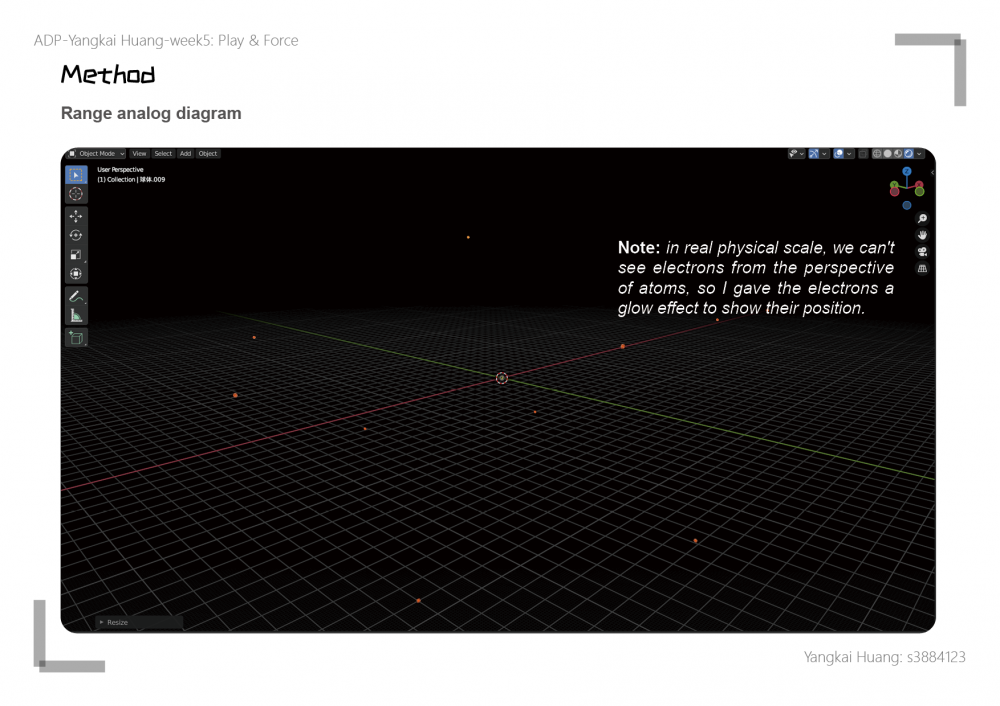The height and width of the screenshot is (706, 1000).
Task: Pick the Transform tool
Action: (x=76, y=274)
